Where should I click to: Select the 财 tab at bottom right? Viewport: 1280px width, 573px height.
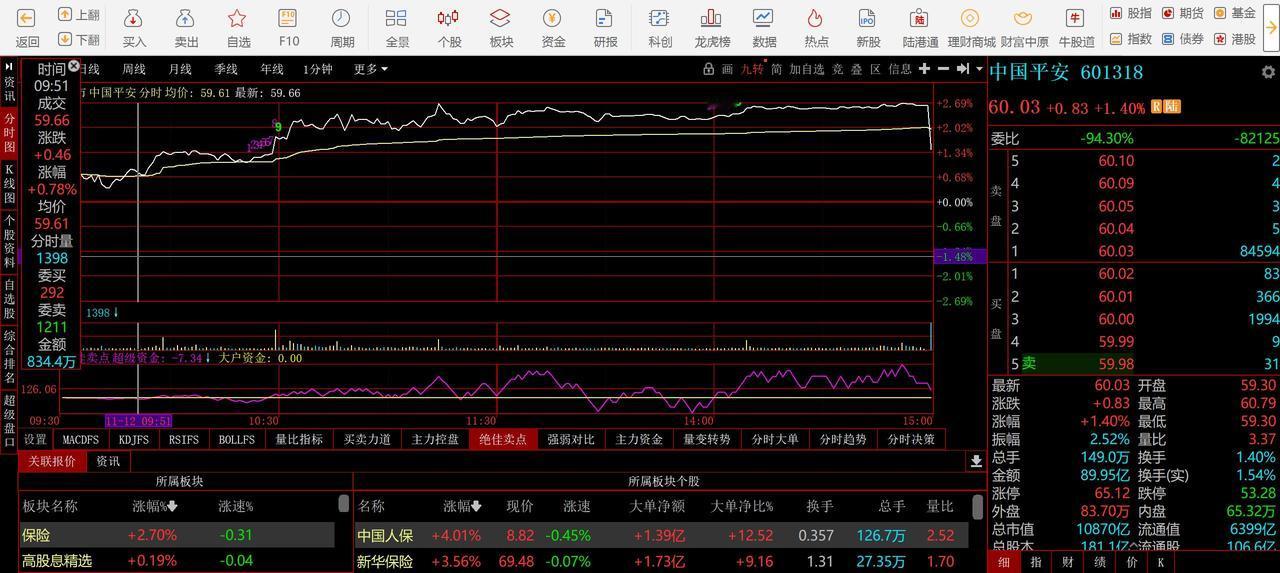[x=1067, y=562]
